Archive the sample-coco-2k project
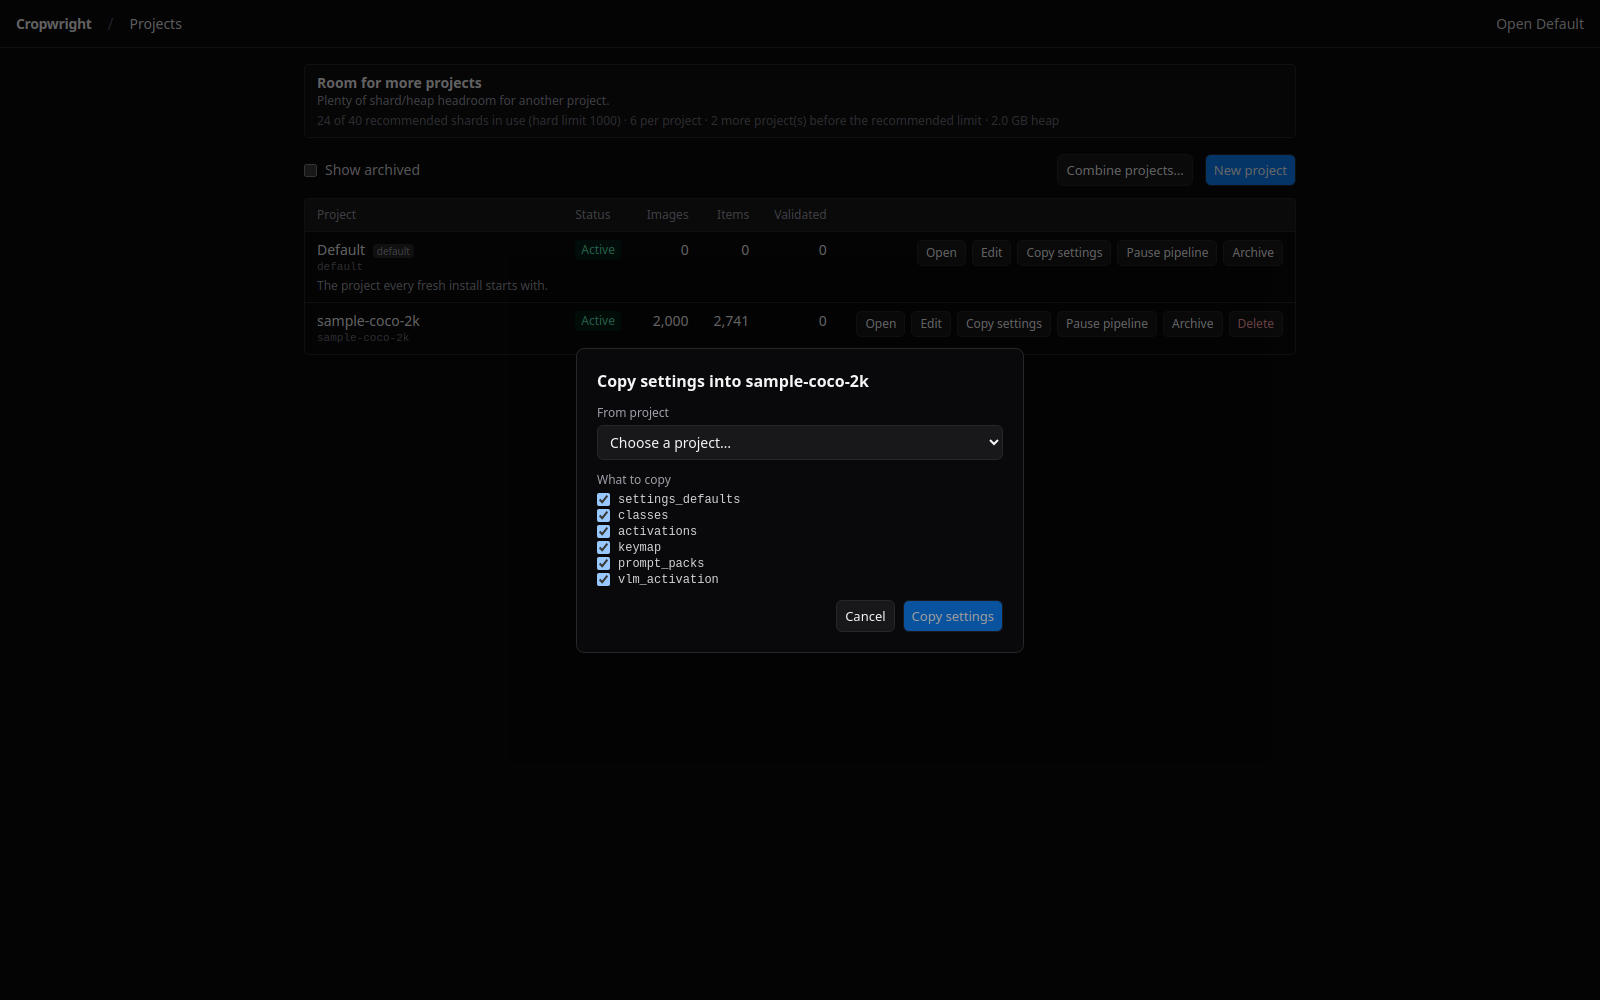Screen dimensions: 1600x1000 [1192, 324]
